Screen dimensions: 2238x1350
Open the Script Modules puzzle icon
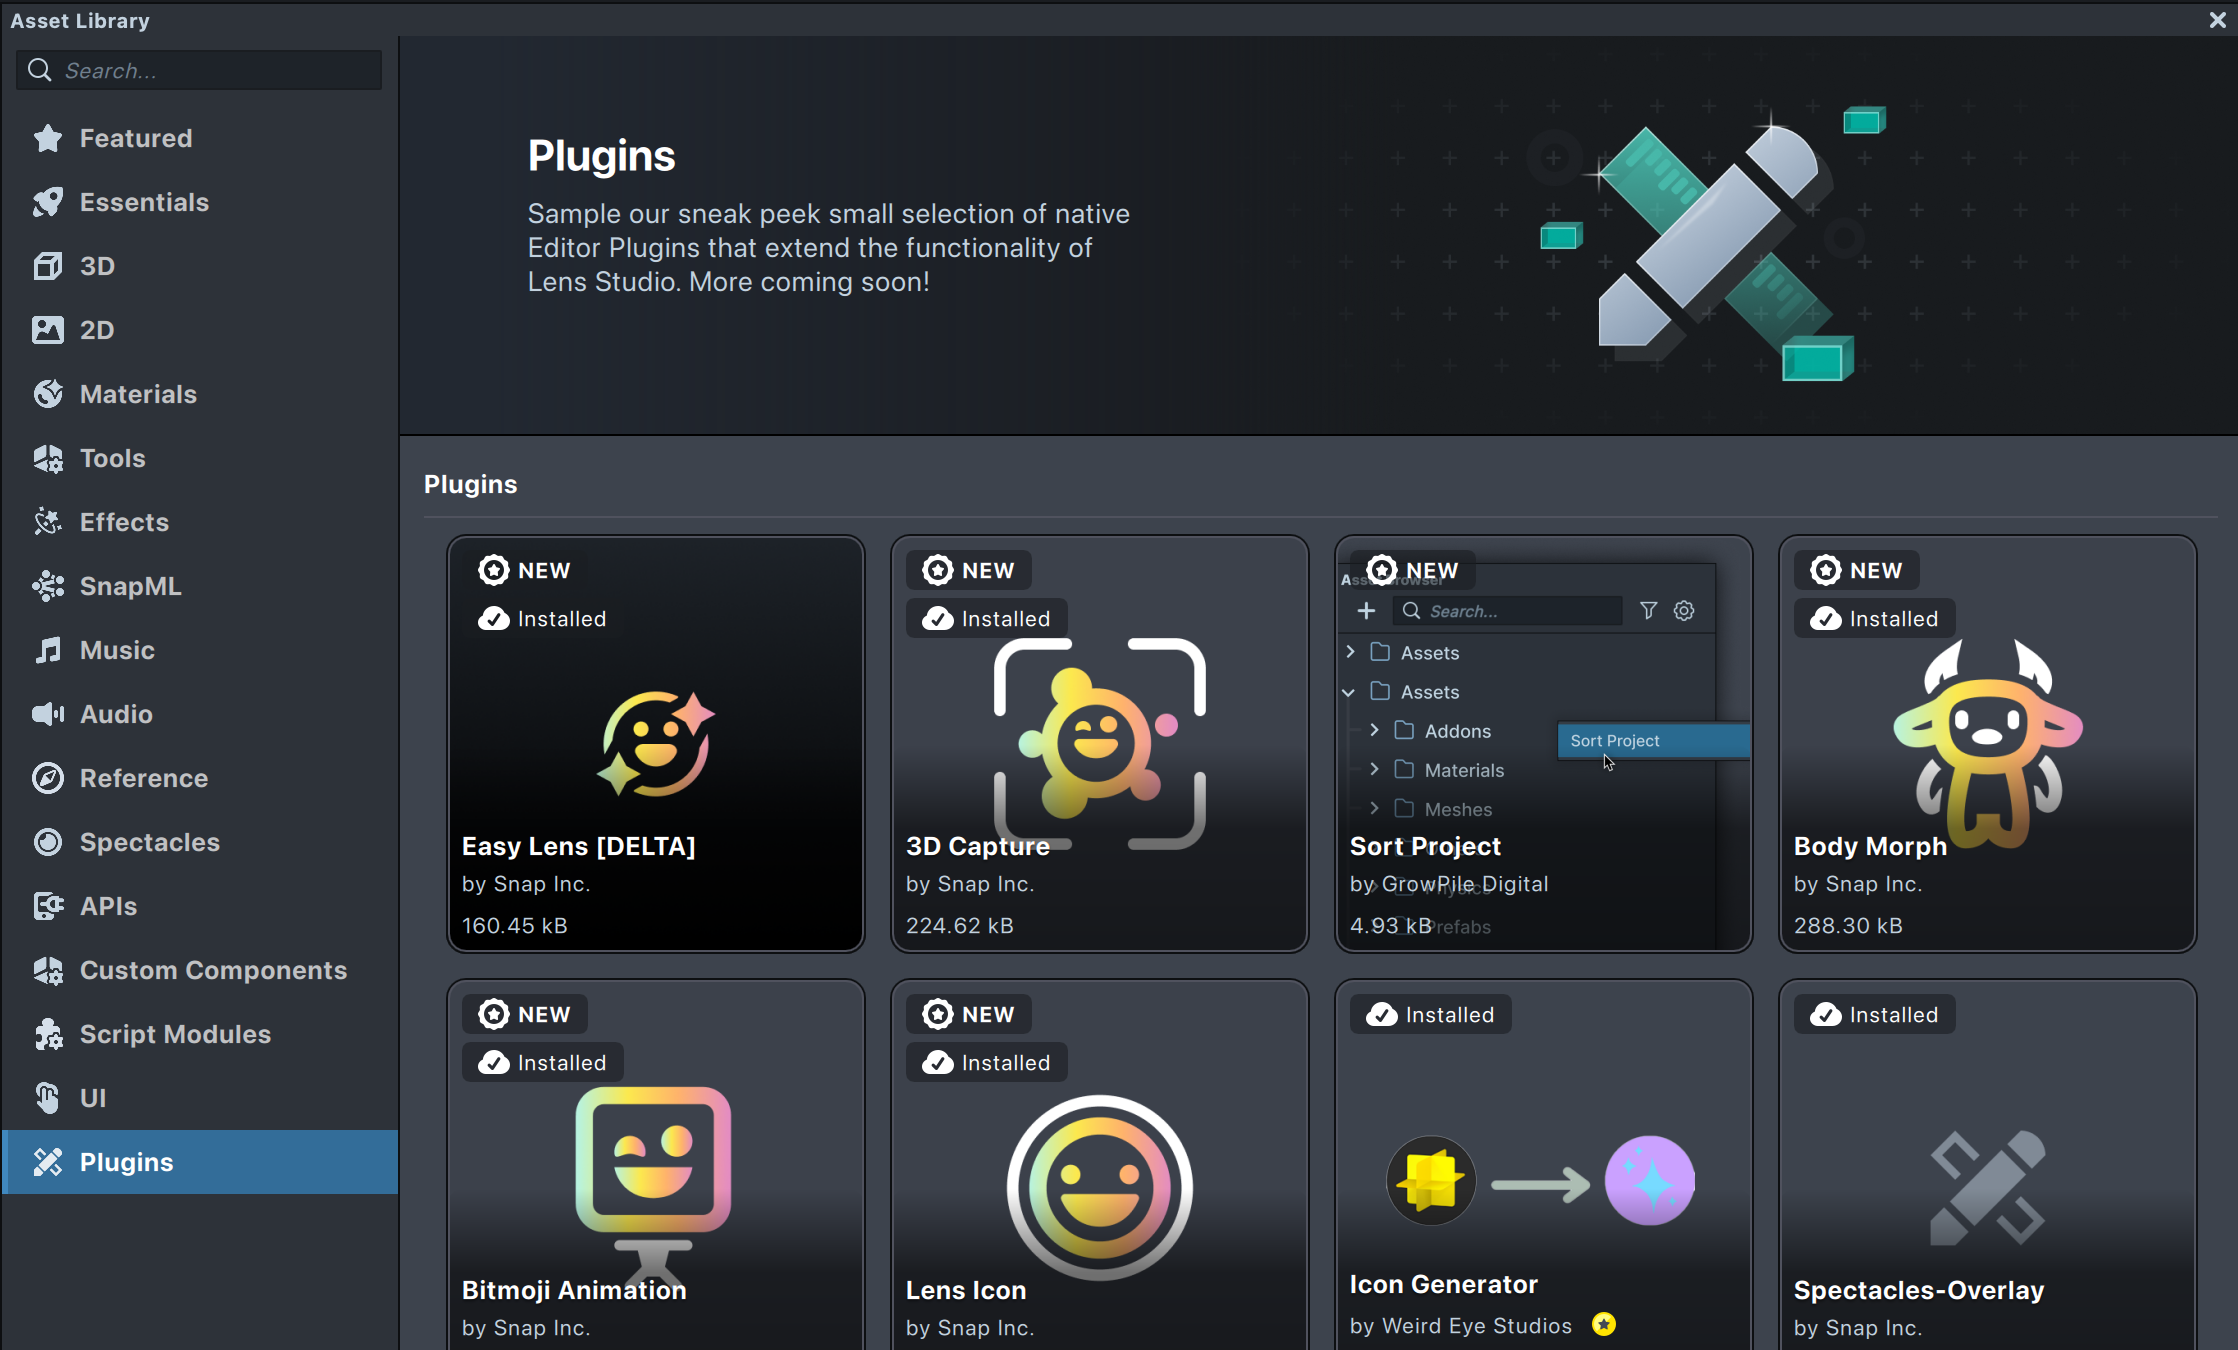[x=47, y=1034]
